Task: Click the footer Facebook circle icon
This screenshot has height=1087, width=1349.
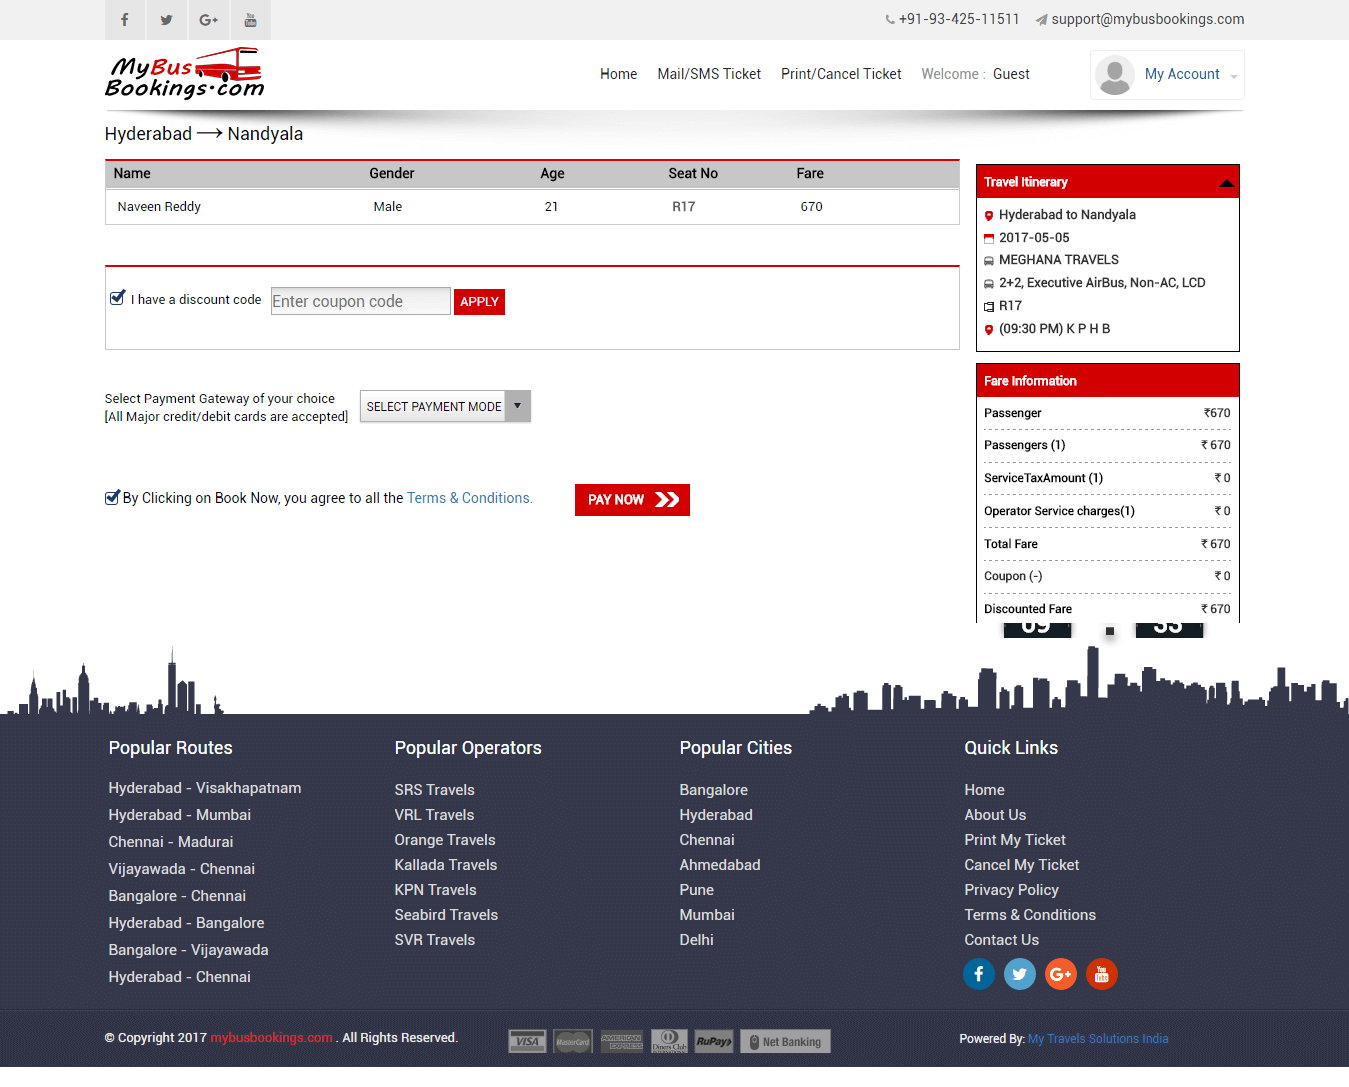Action: [x=979, y=974]
